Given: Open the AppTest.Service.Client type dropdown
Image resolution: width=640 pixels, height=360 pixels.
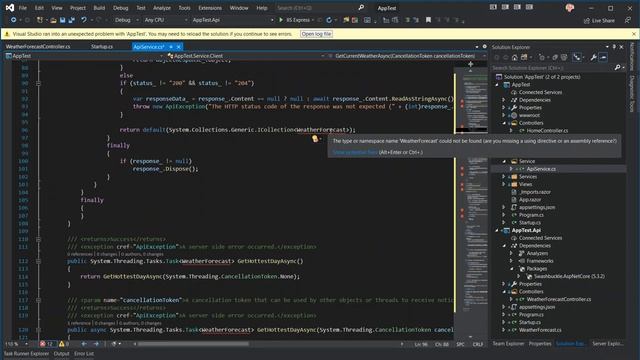Looking at the screenshot, I should point(245,56).
